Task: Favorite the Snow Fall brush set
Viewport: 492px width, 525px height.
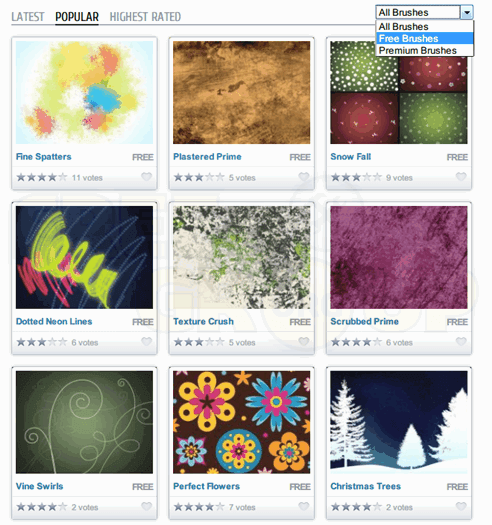Action: pos(461,176)
